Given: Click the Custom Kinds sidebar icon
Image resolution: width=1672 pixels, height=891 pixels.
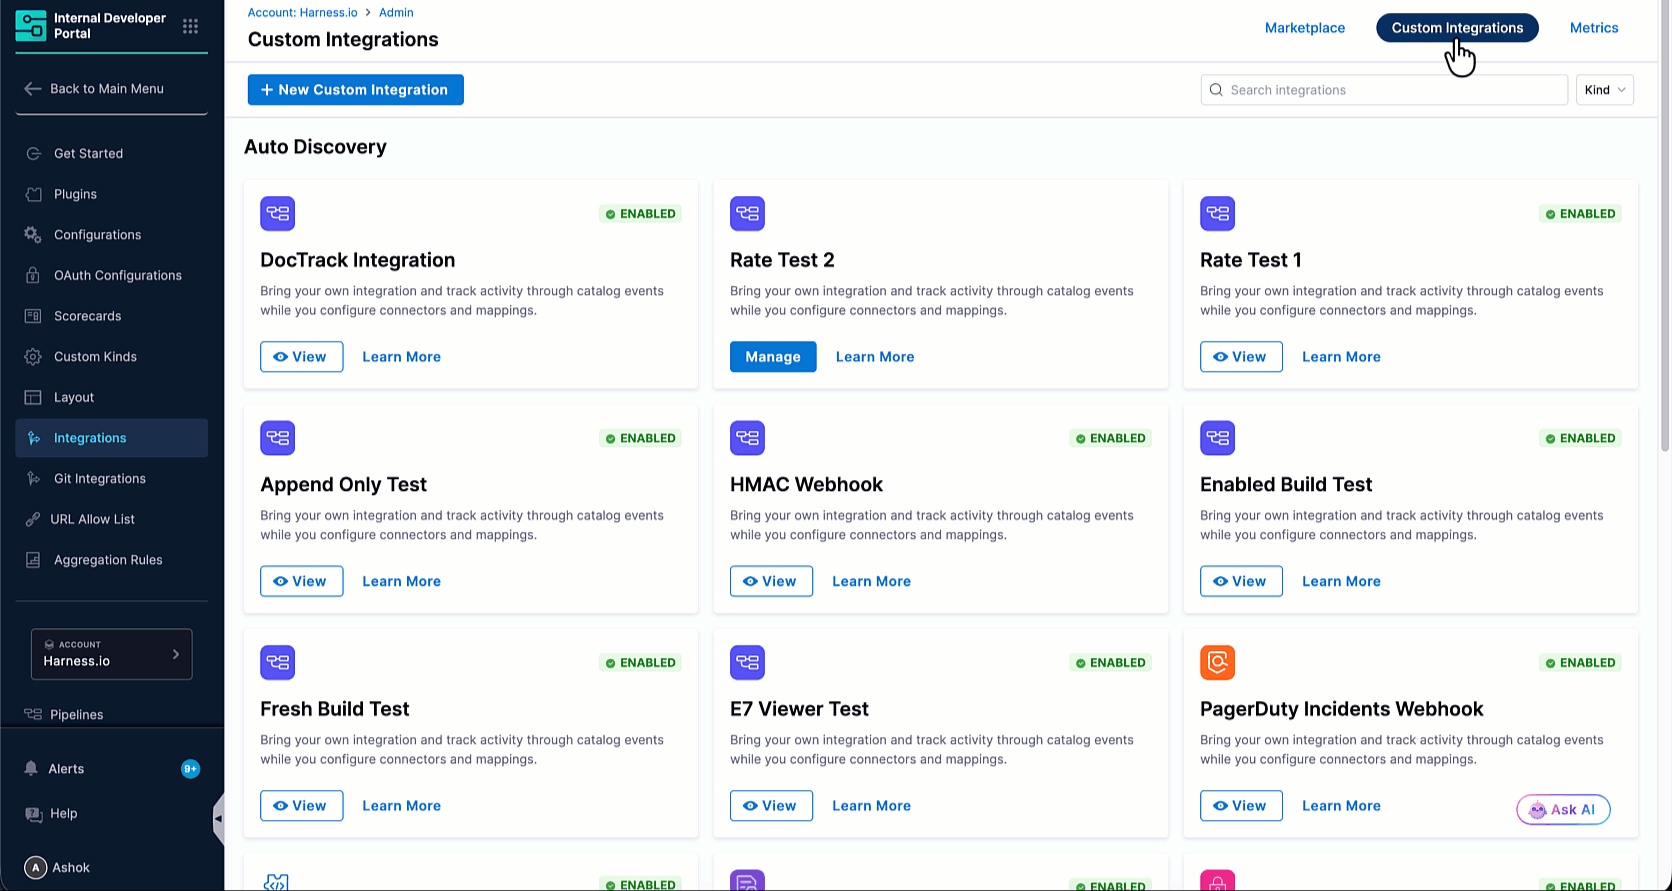Looking at the screenshot, I should click(33, 357).
